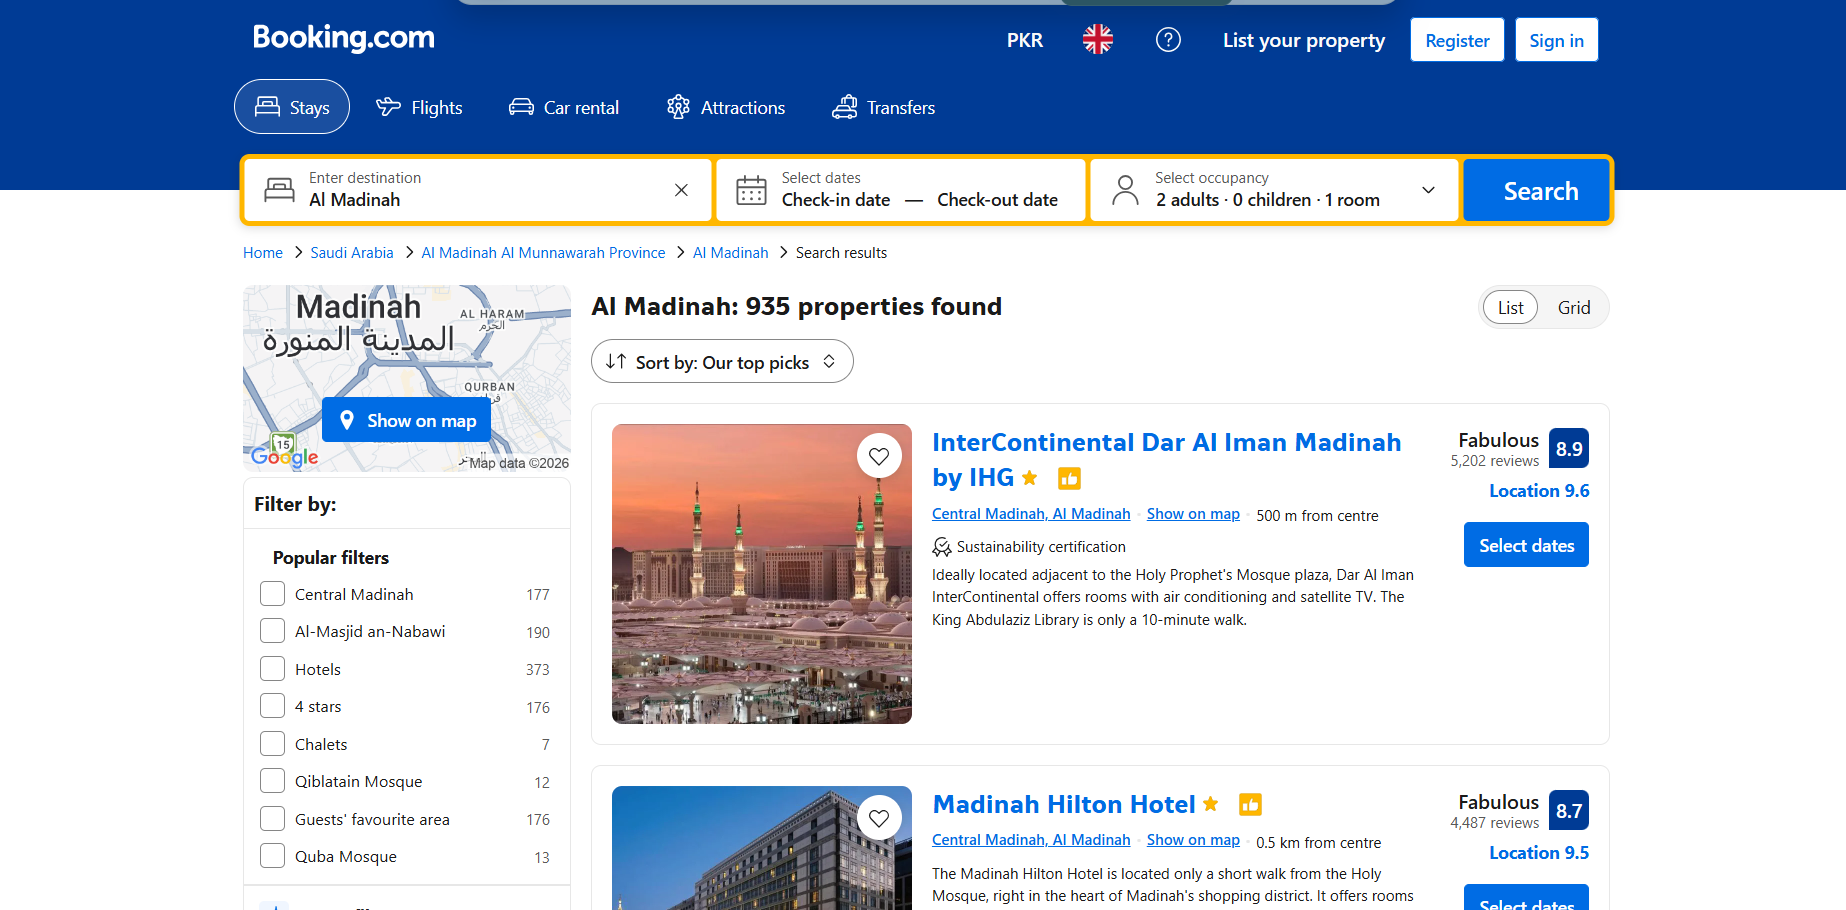
Task: Open the help question mark icon
Action: click(1168, 40)
